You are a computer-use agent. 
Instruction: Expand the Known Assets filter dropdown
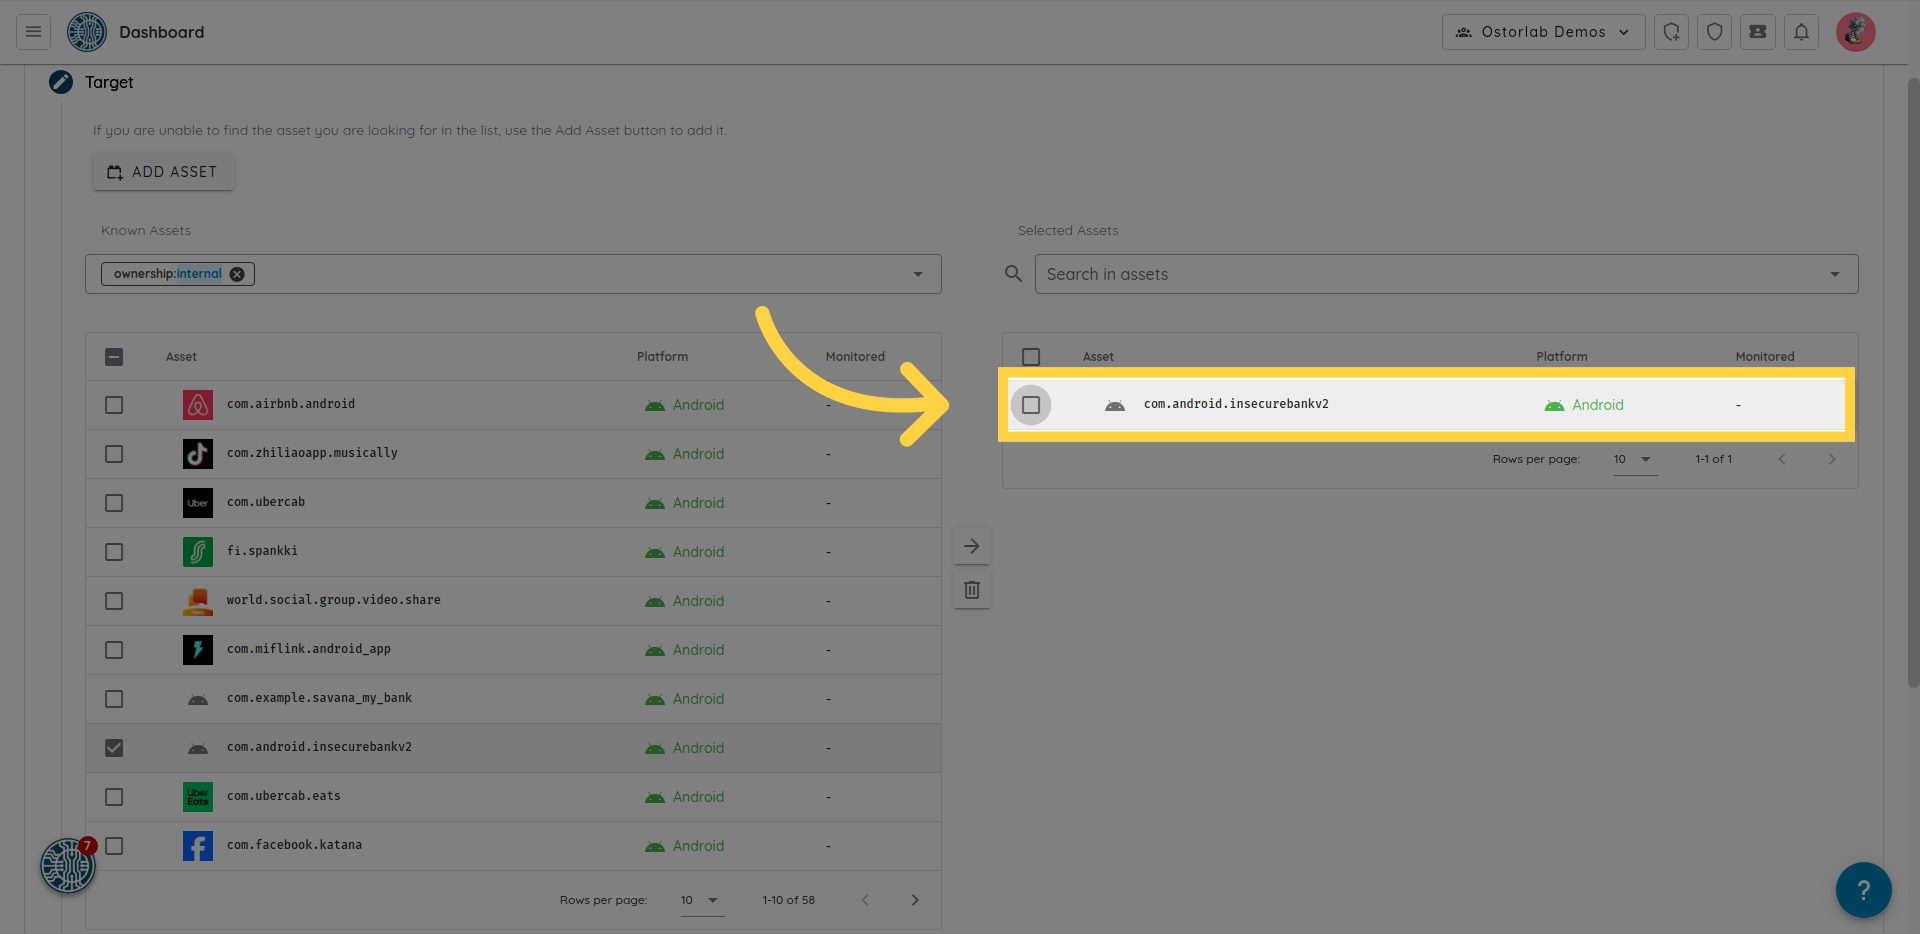point(917,274)
